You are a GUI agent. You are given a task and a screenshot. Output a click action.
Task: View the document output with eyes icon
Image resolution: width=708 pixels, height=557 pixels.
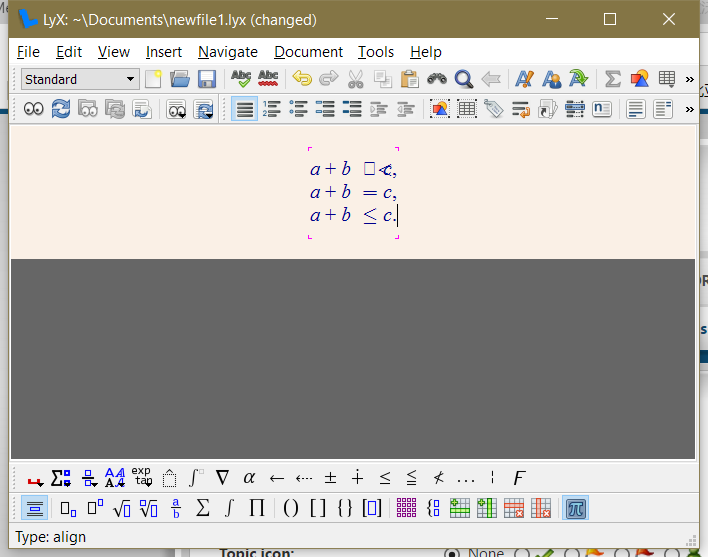pyautogui.click(x=34, y=109)
